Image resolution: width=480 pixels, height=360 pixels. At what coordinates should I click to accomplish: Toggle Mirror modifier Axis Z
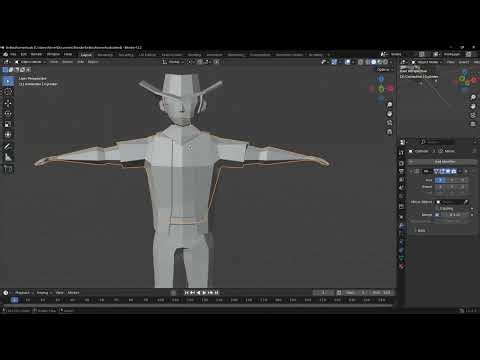click(x=463, y=180)
